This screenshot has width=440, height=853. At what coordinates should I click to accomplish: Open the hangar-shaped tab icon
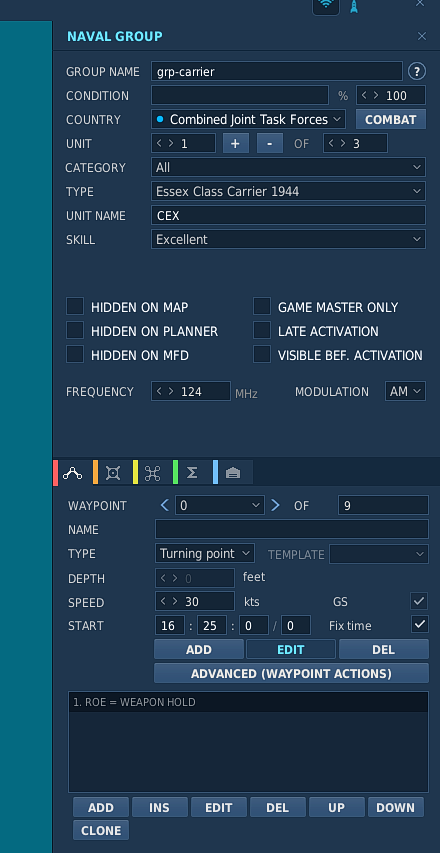coord(232,473)
